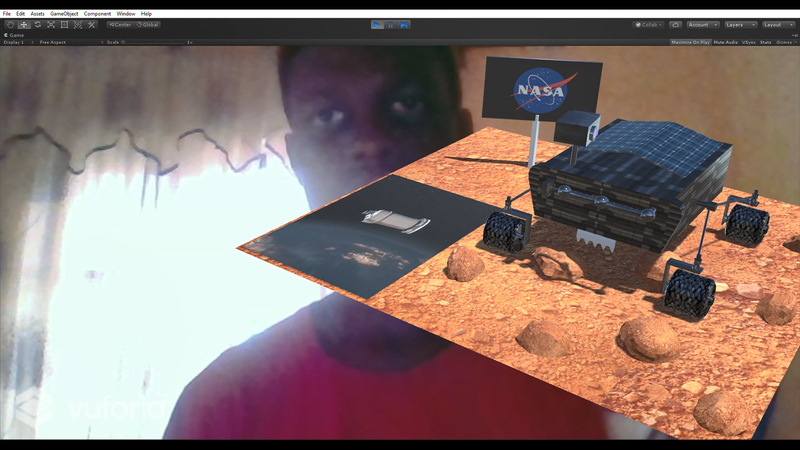Select the Move tool
This screenshot has width=800, height=450.
[x=24, y=24]
